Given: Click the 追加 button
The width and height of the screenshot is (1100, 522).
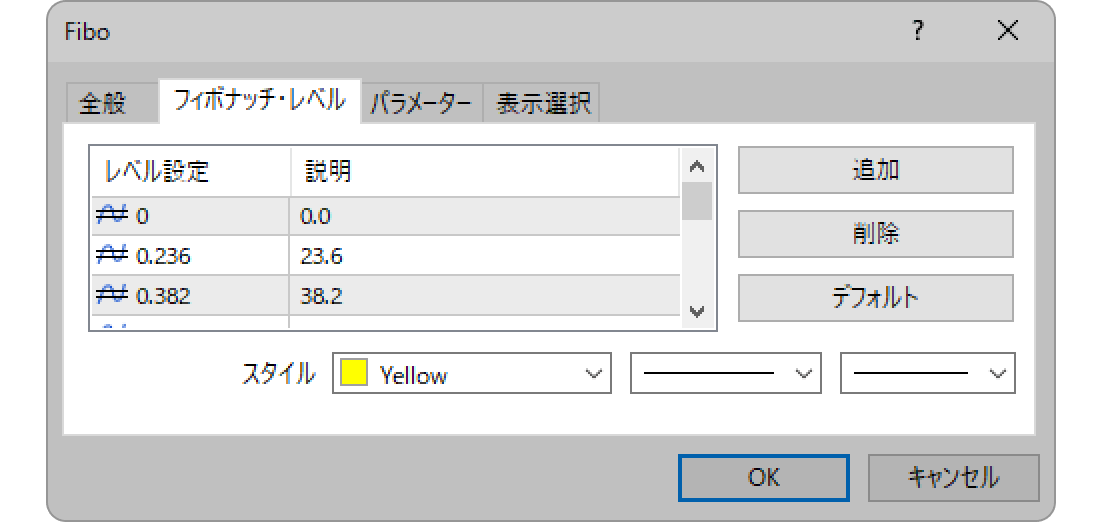Looking at the screenshot, I should [x=876, y=170].
